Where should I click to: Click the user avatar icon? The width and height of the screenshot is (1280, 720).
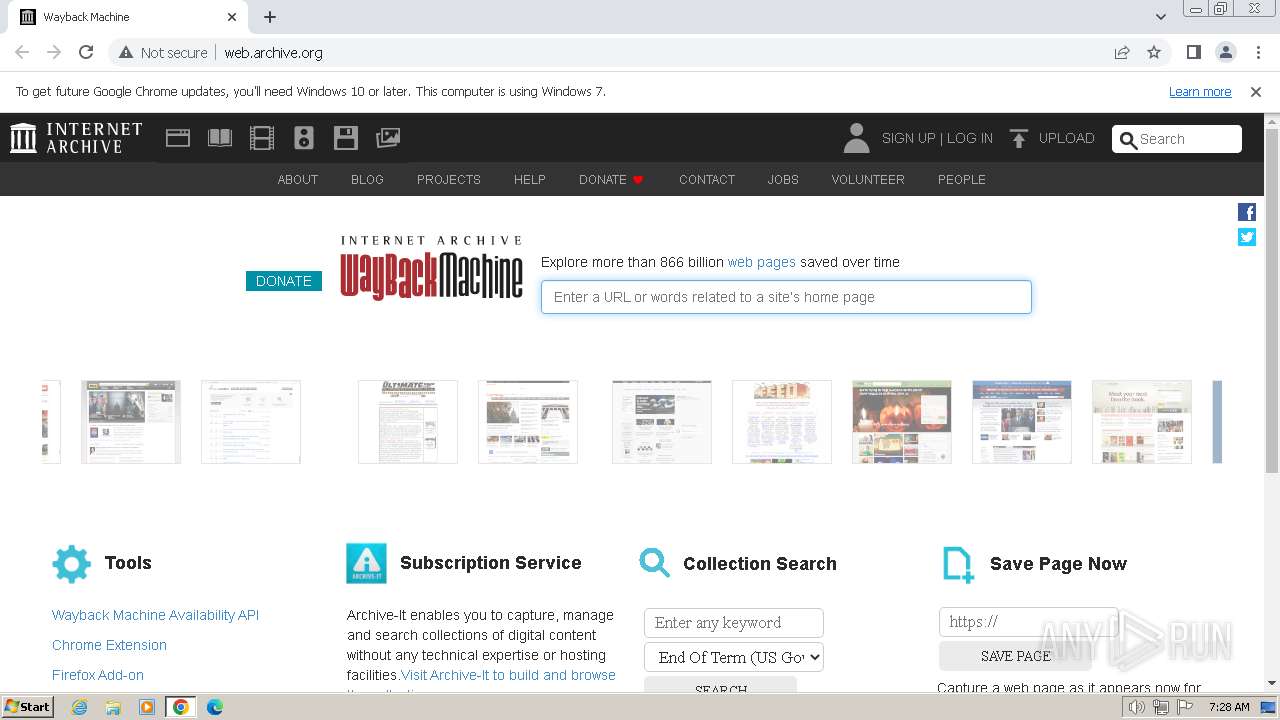tap(856, 138)
